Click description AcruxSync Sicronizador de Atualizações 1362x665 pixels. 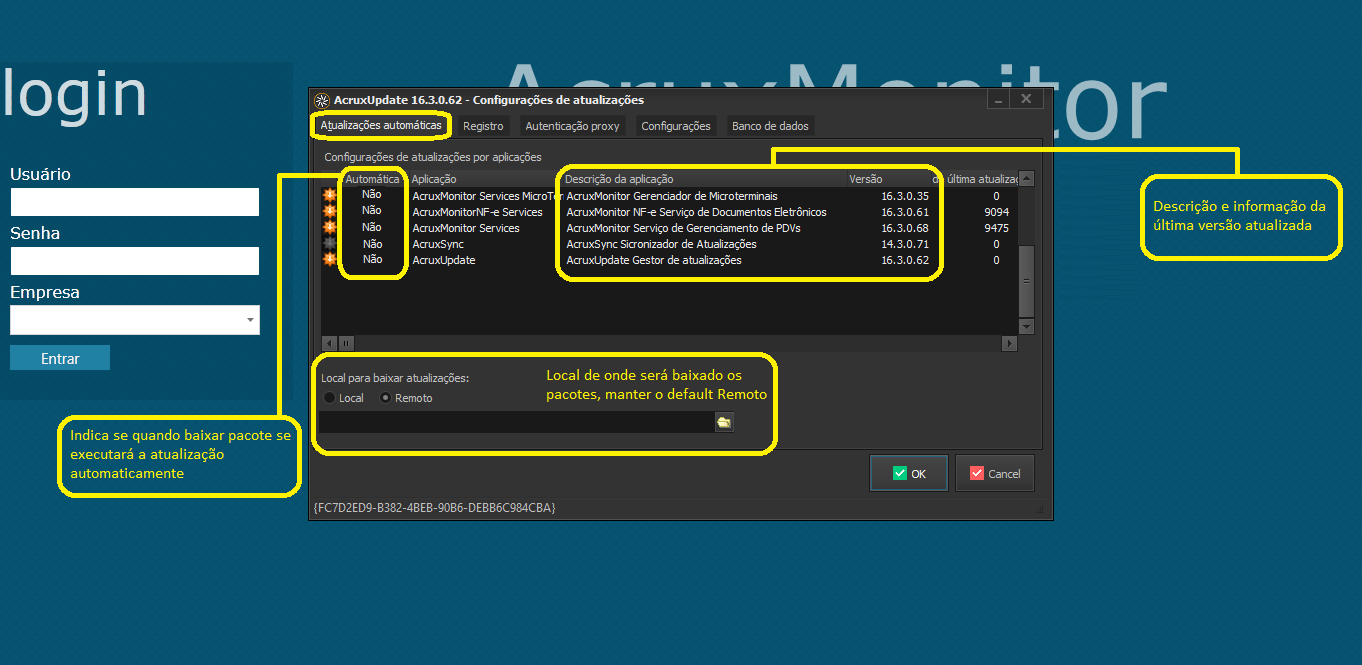coord(661,244)
